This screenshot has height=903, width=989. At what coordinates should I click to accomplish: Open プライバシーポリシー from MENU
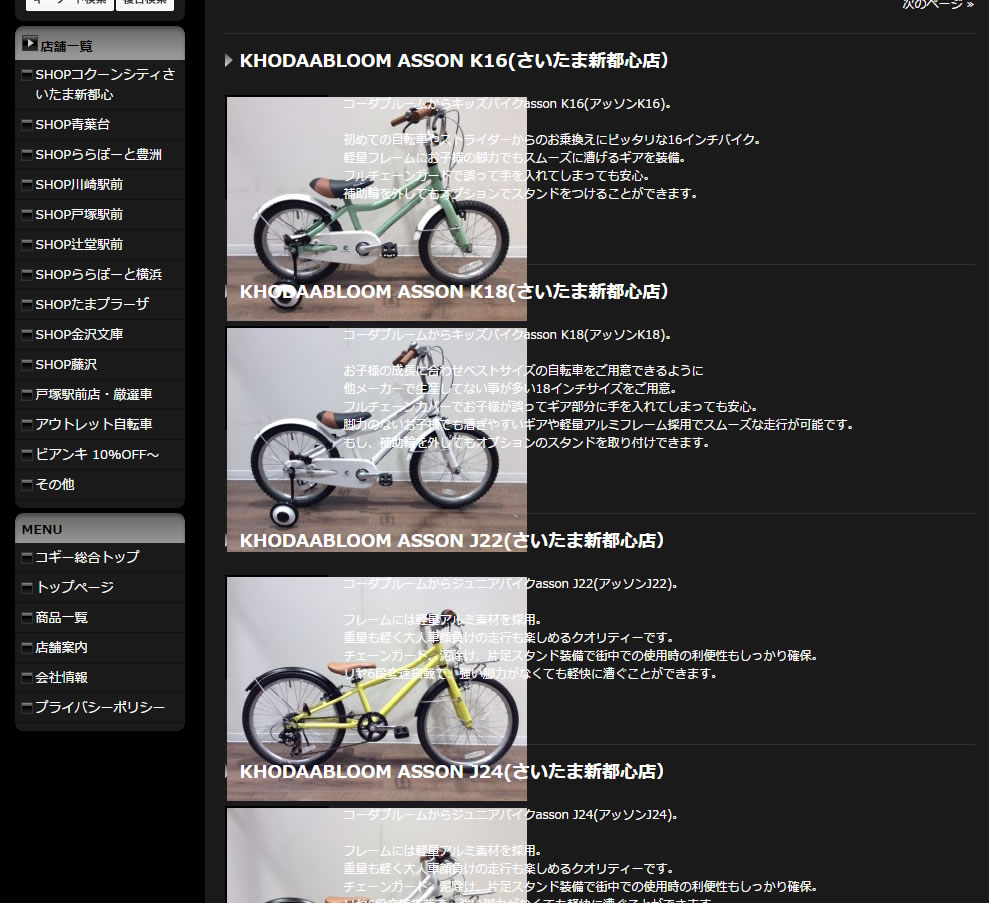[x=100, y=707]
